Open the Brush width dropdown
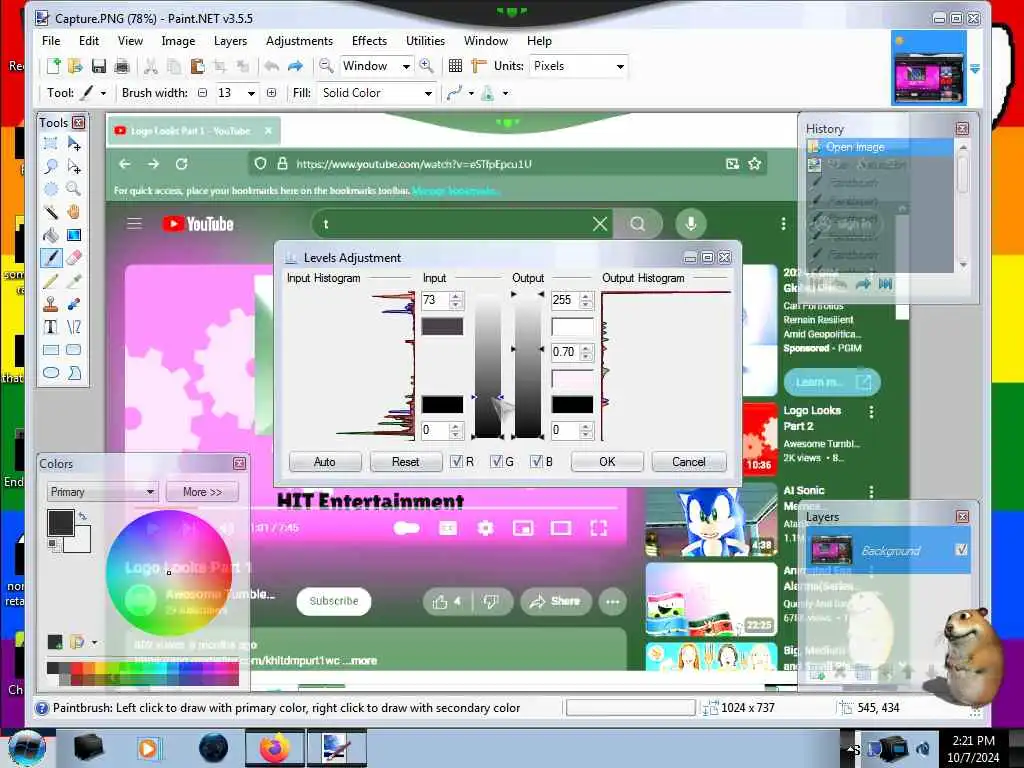 point(251,93)
